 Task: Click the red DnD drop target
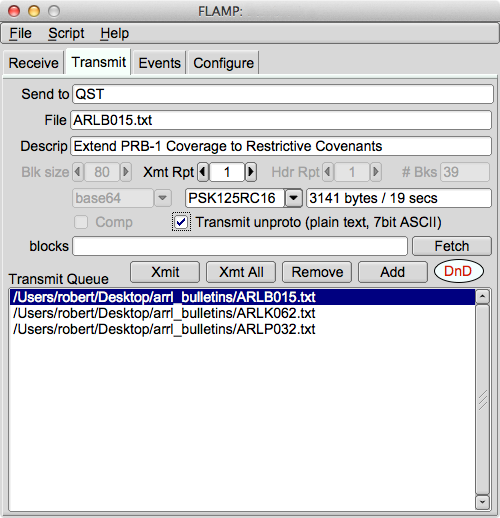point(459,271)
